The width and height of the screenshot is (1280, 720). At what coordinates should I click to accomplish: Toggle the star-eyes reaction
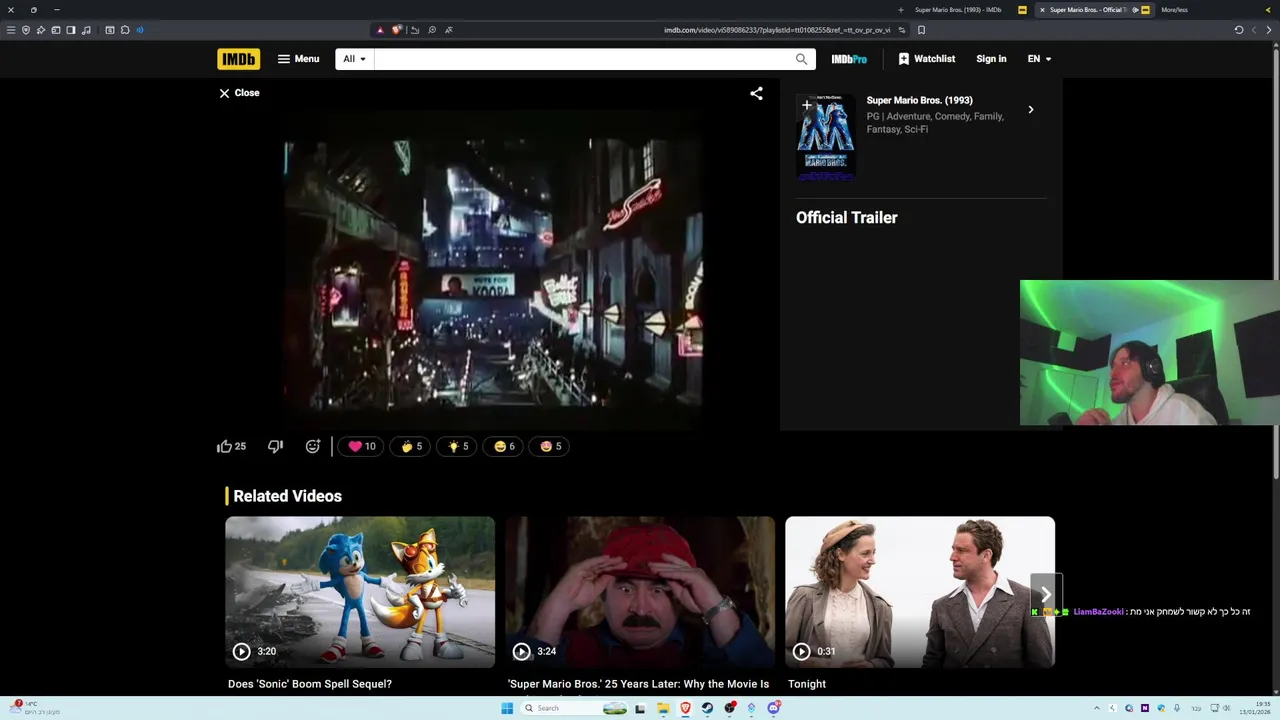550,446
